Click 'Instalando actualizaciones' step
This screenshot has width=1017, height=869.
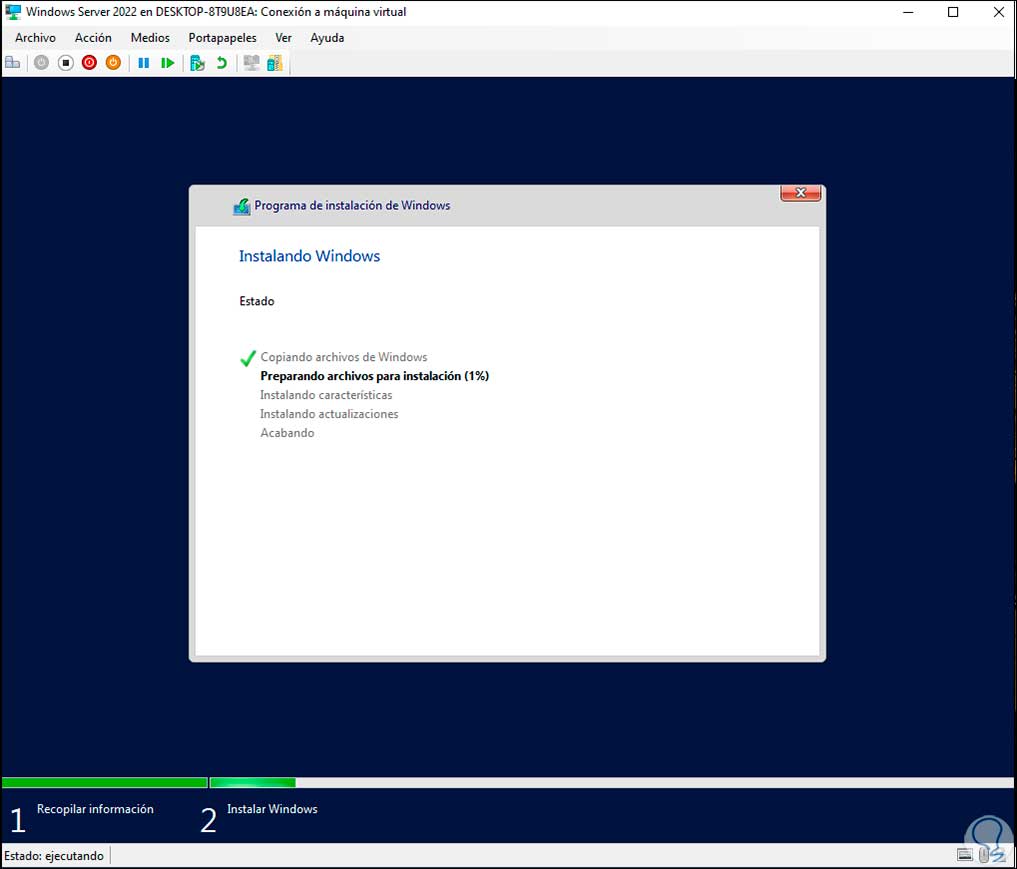[329, 414]
